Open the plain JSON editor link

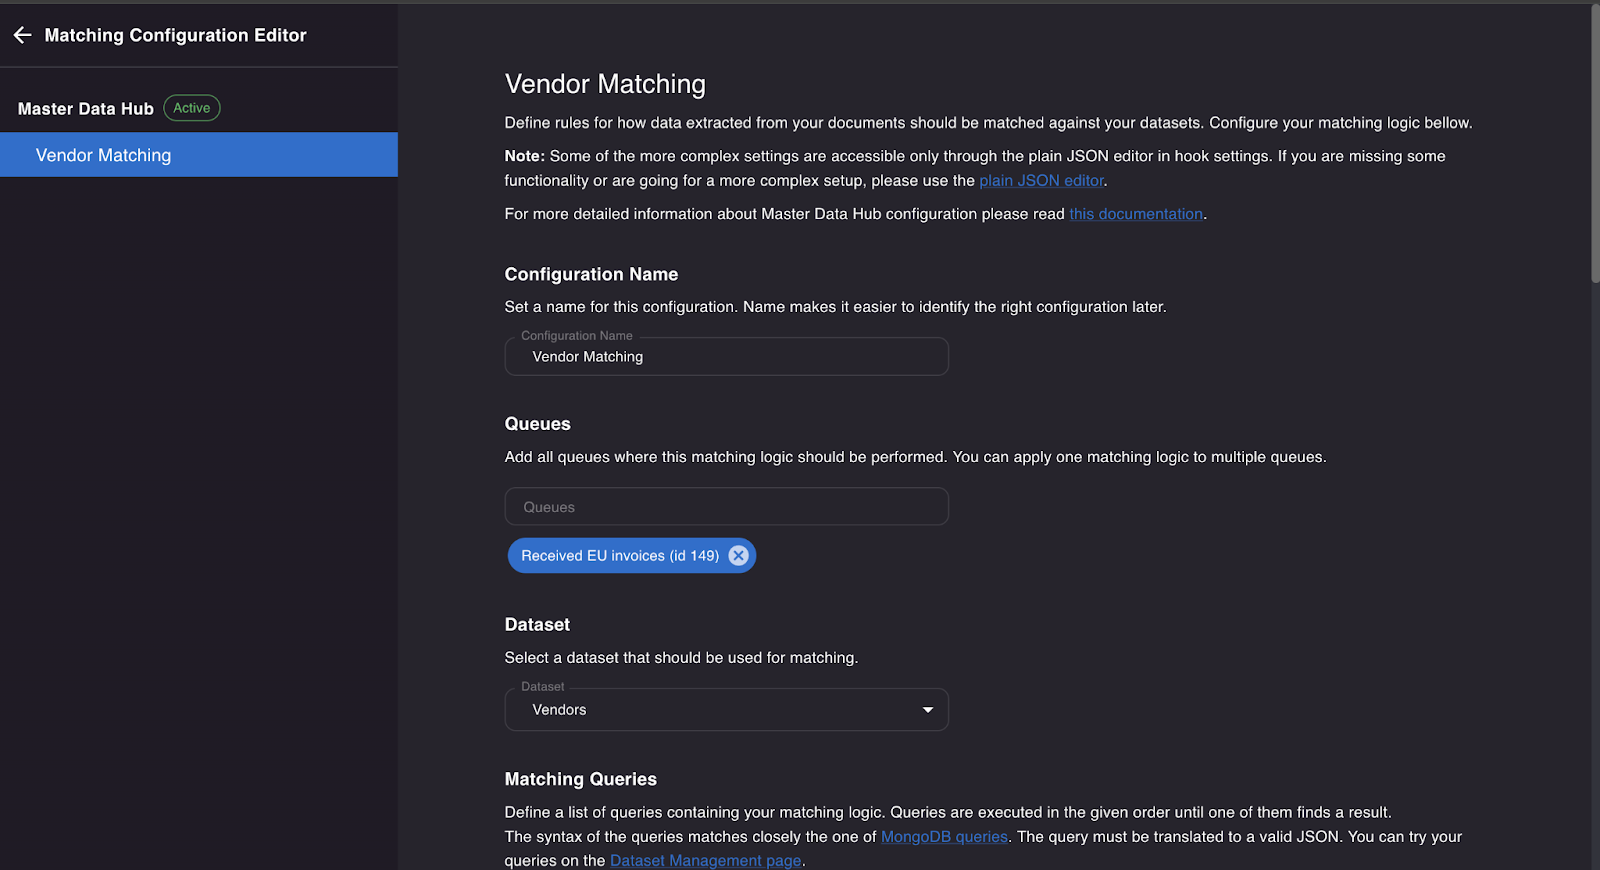[1041, 181]
